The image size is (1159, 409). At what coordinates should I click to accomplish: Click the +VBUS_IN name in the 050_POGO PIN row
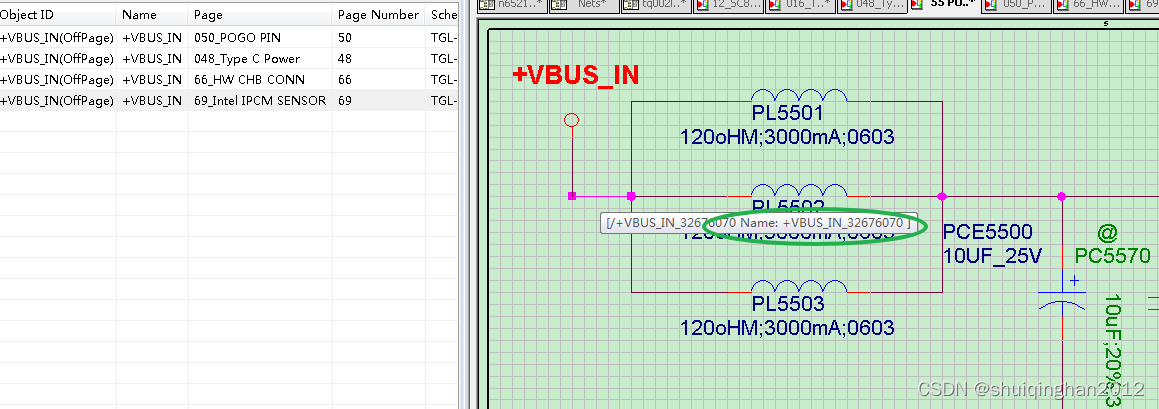152,38
